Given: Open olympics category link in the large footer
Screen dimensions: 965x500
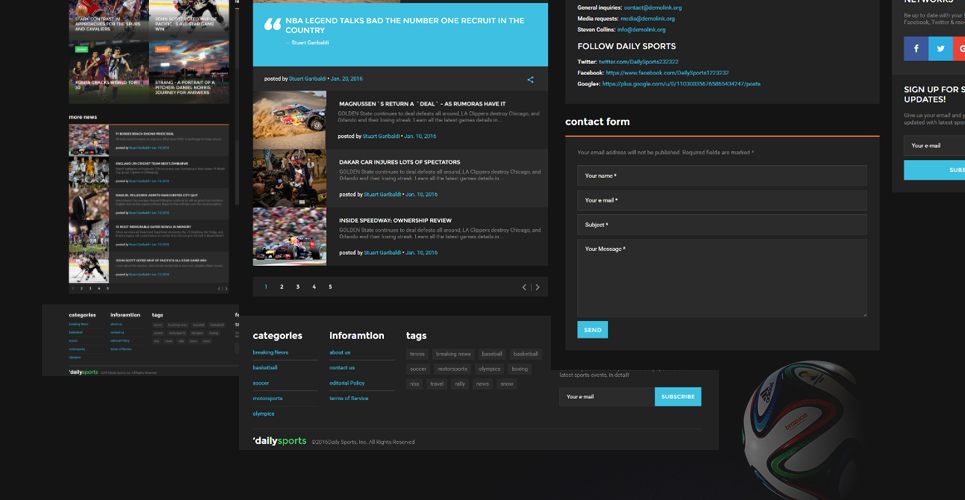Looking at the screenshot, I should 263,414.
